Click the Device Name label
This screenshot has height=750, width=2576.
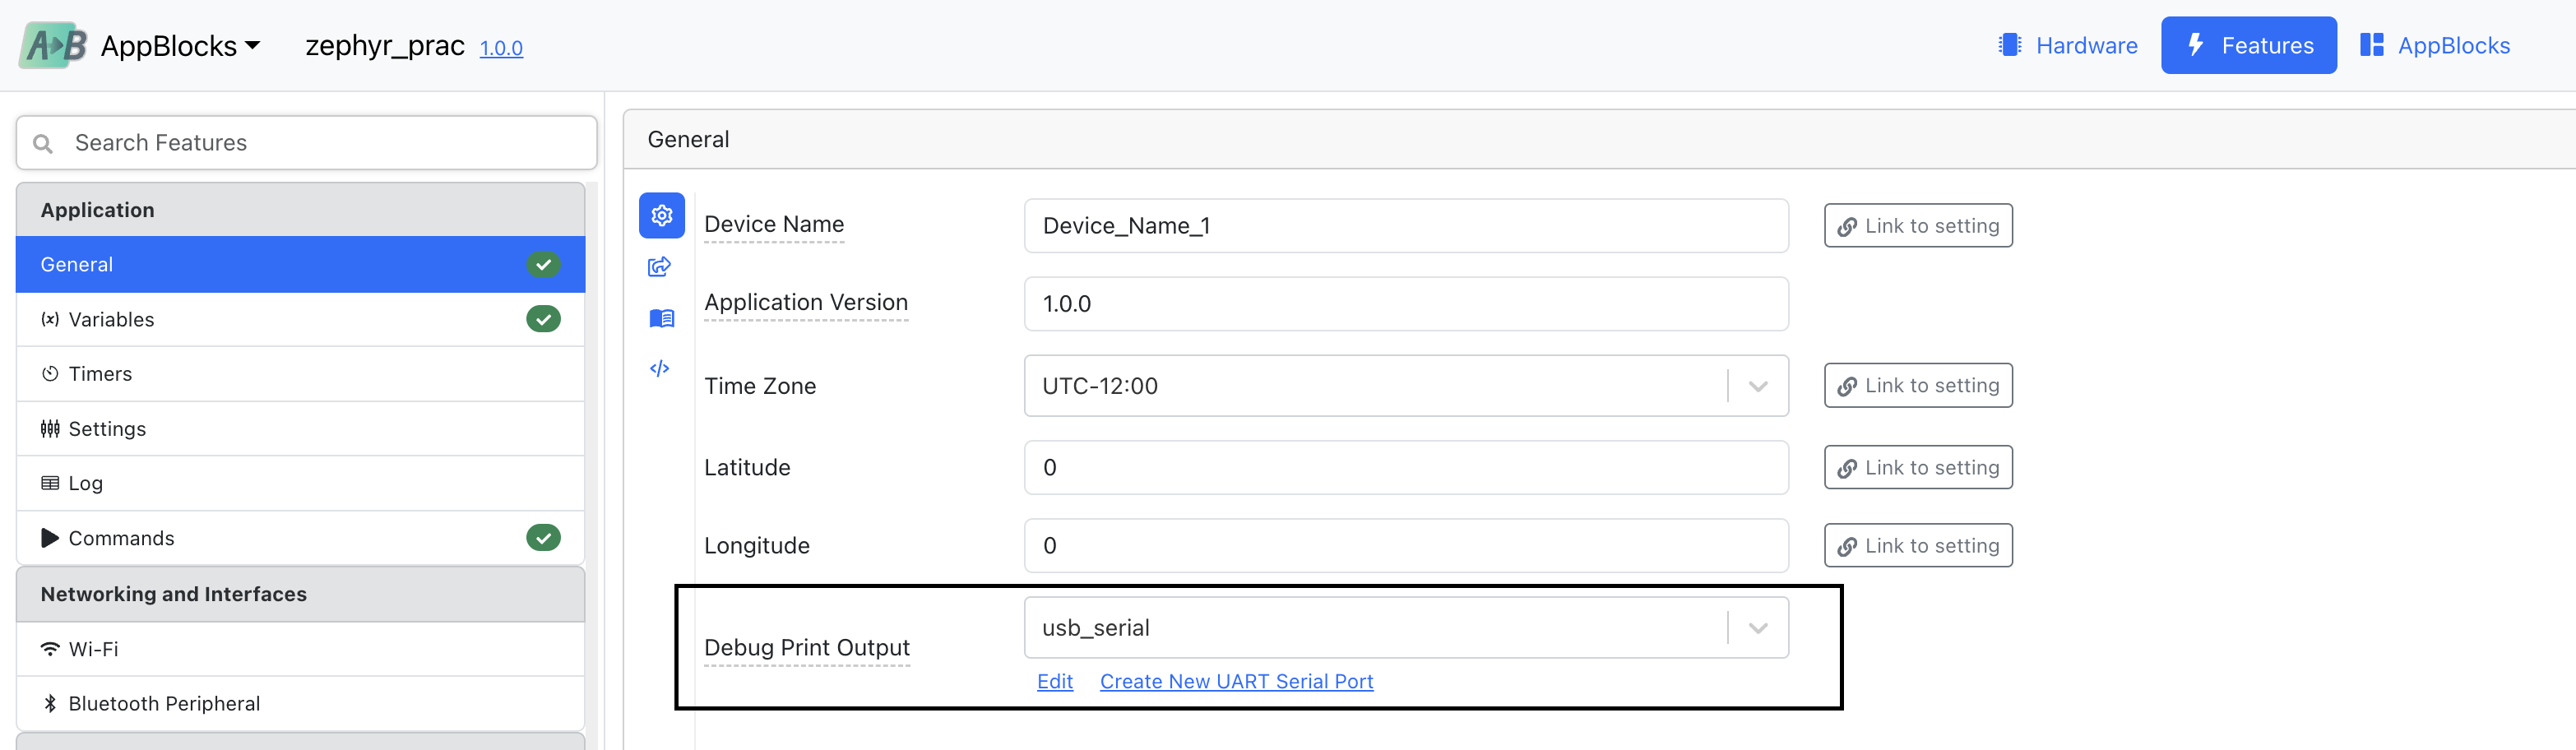click(774, 224)
